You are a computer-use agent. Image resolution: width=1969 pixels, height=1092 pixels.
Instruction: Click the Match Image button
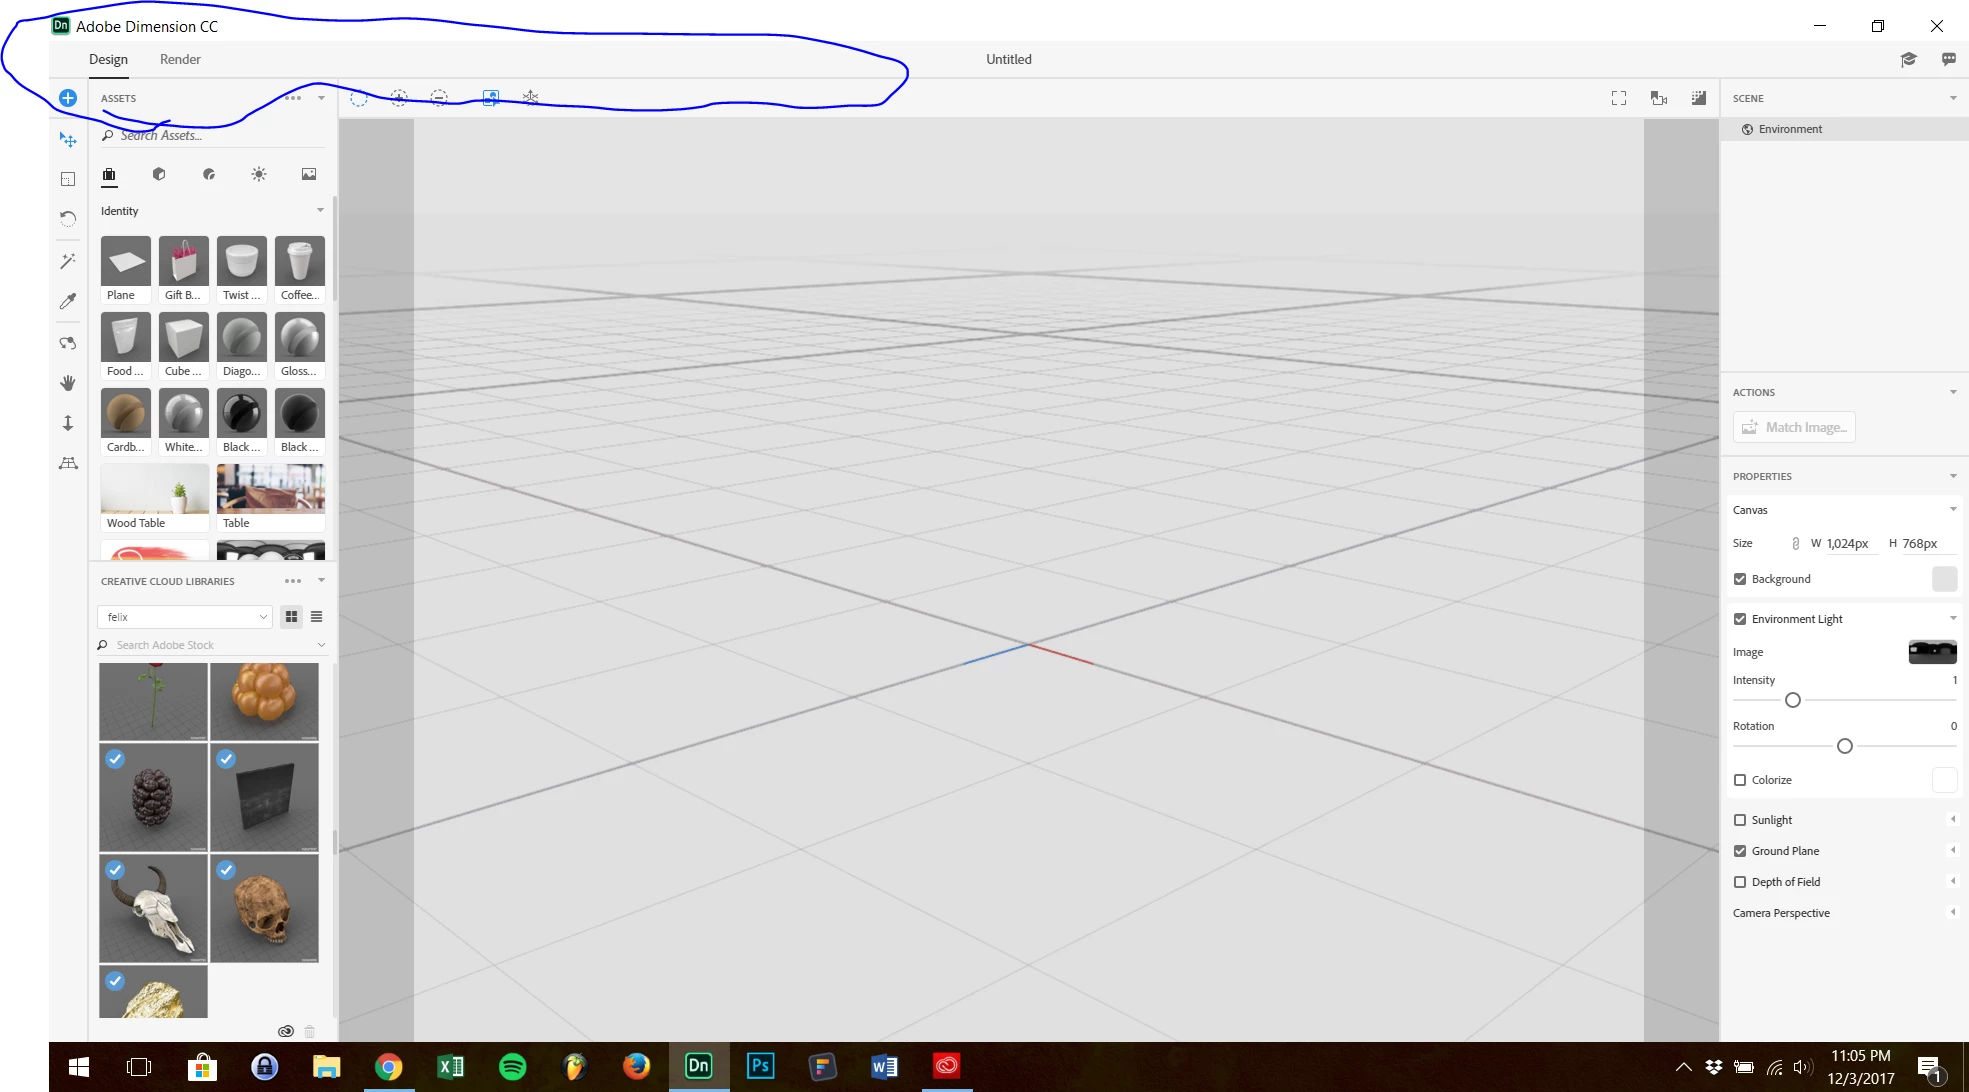pos(1795,427)
